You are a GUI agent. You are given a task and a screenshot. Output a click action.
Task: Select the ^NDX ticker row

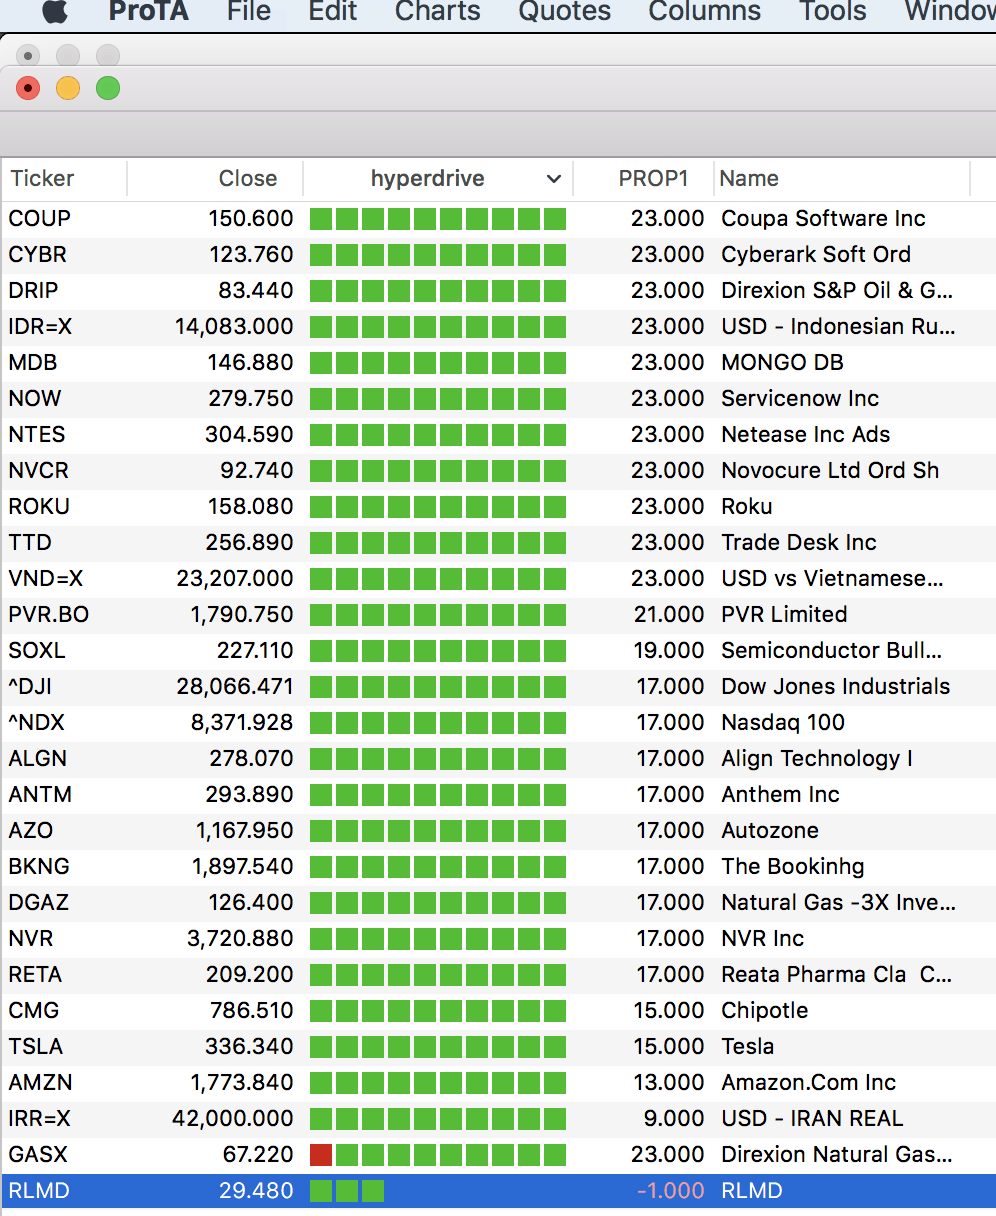(x=498, y=723)
